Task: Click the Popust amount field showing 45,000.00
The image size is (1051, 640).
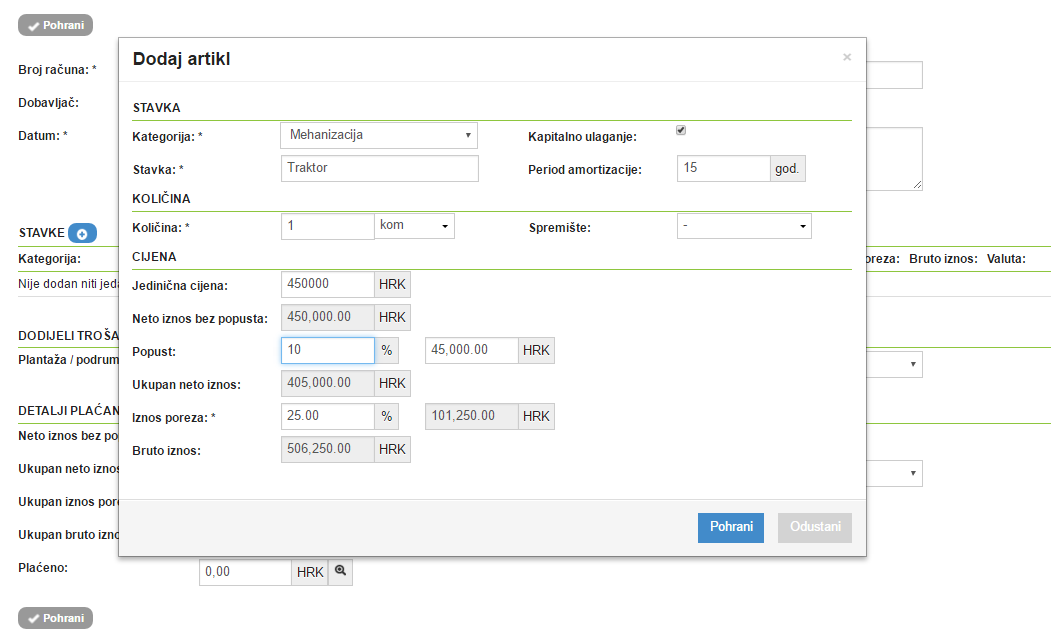Action: tap(471, 351)
